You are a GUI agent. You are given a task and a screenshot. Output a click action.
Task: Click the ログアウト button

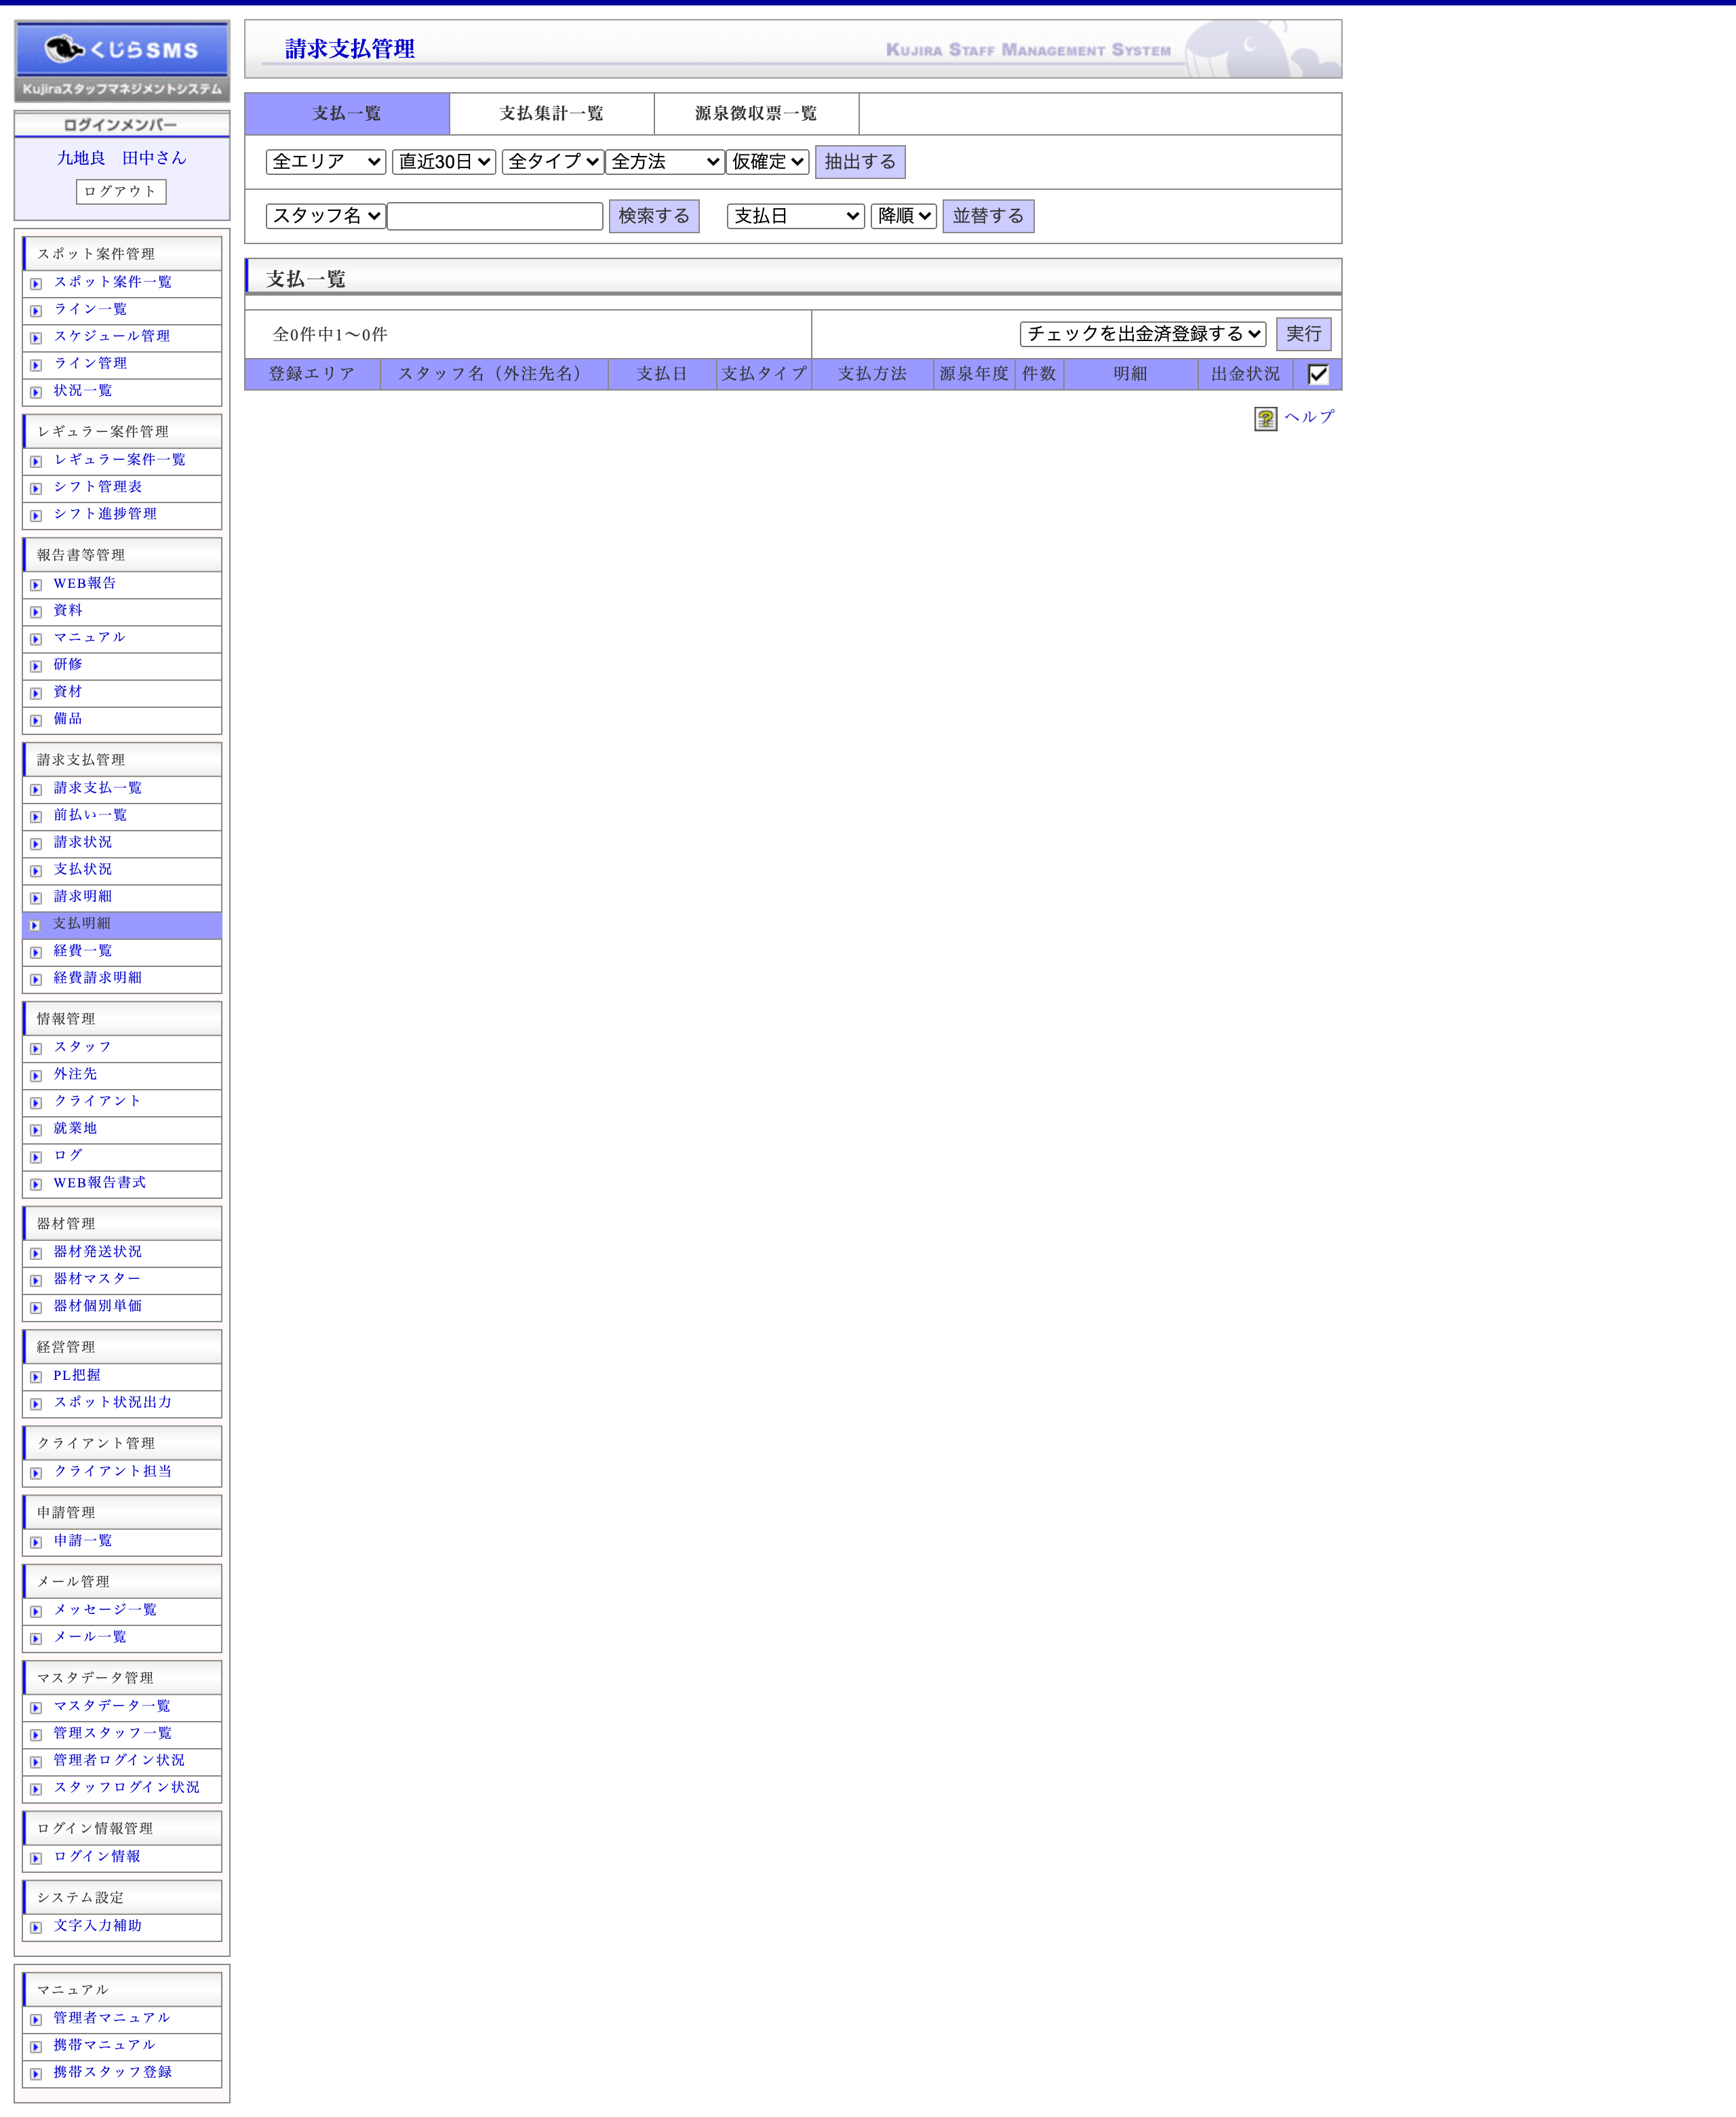[121, 191]
